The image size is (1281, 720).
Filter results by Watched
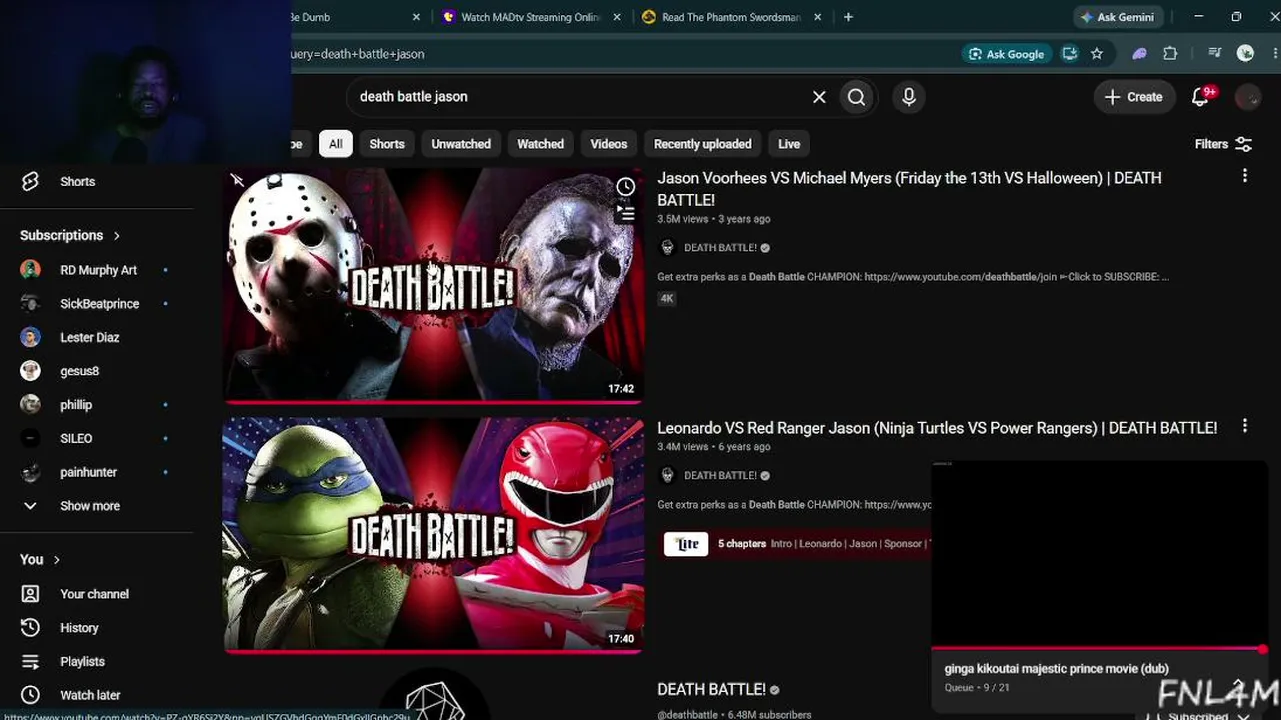(540, 144)
